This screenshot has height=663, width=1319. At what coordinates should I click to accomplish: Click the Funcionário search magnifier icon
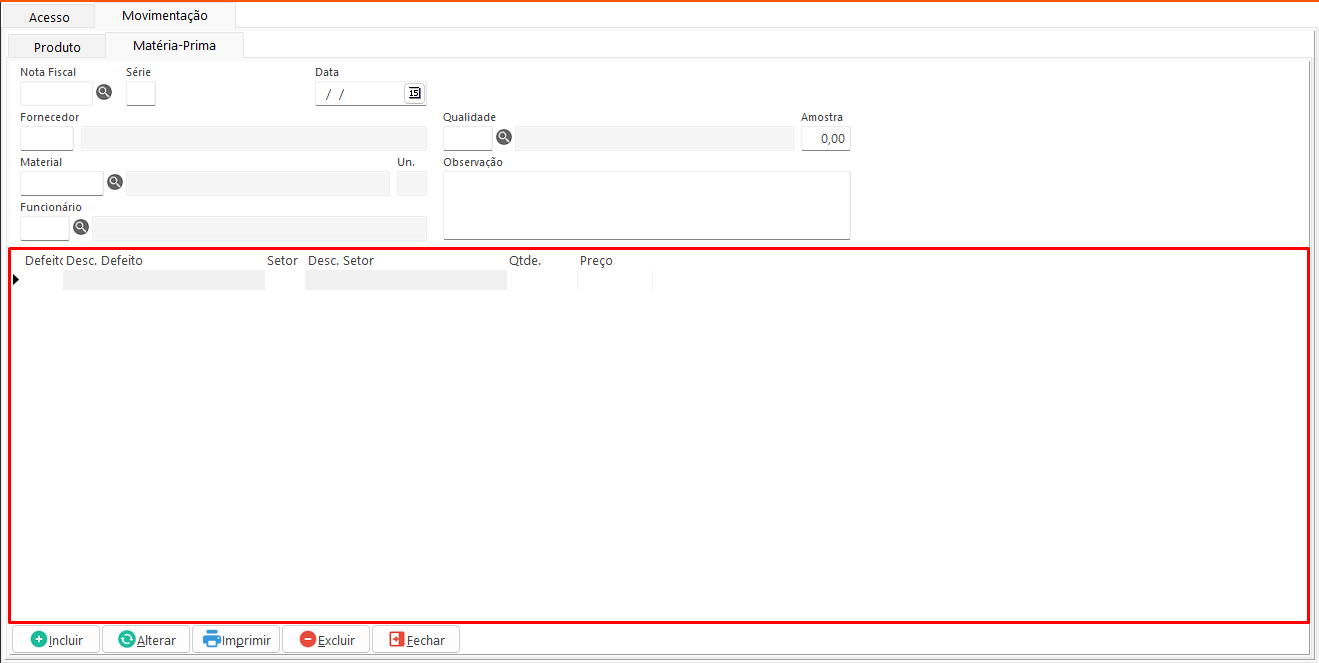(81, 227)
